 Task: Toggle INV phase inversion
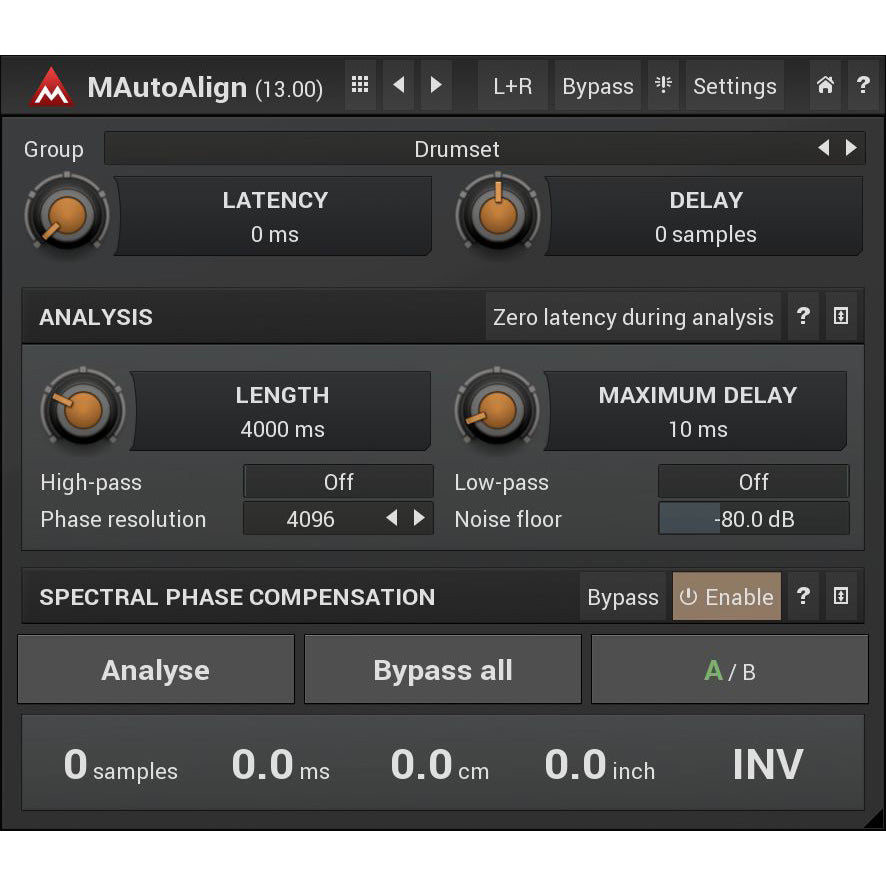coord(767,765)
